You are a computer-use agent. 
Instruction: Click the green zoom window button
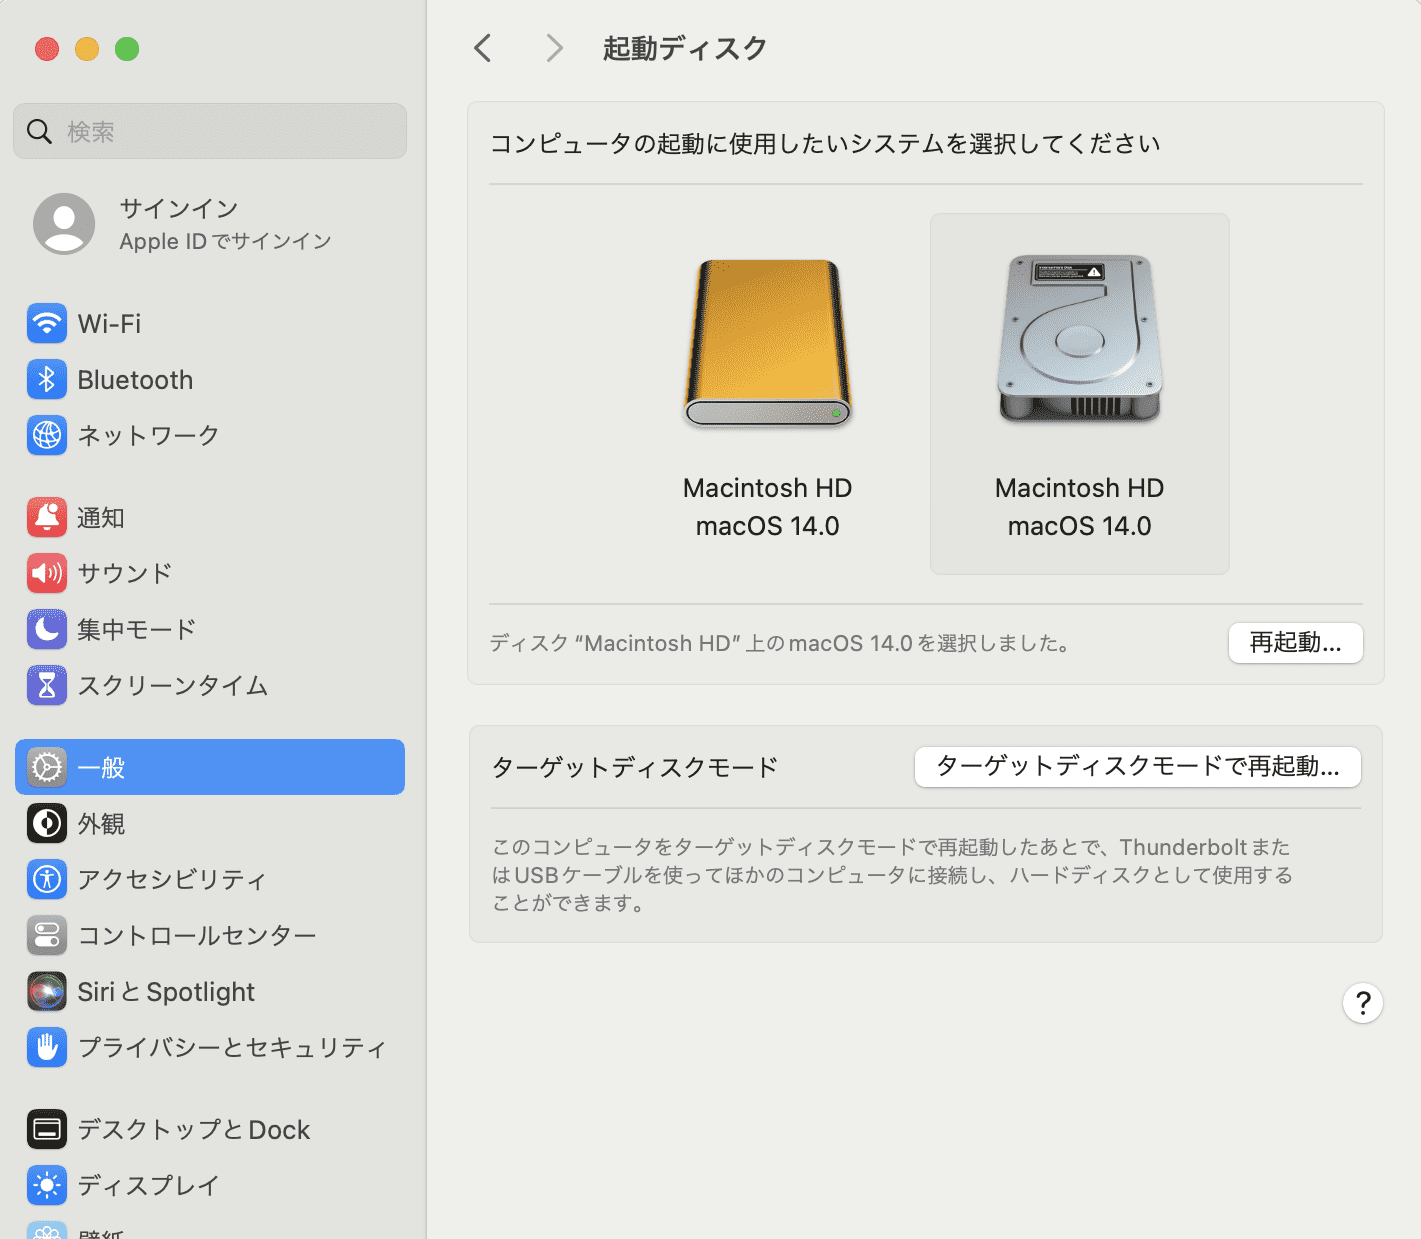(x=127, y=49)
